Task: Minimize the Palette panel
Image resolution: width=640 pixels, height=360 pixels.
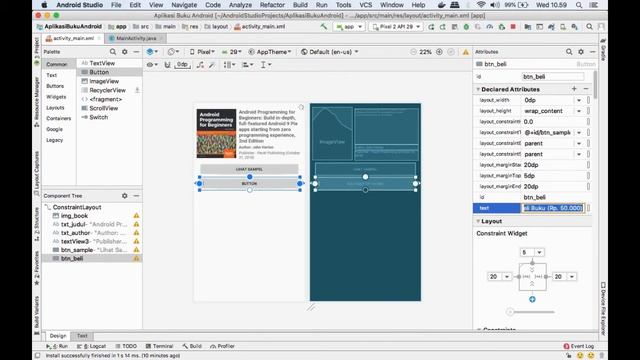Action: (x=136, y=52)
